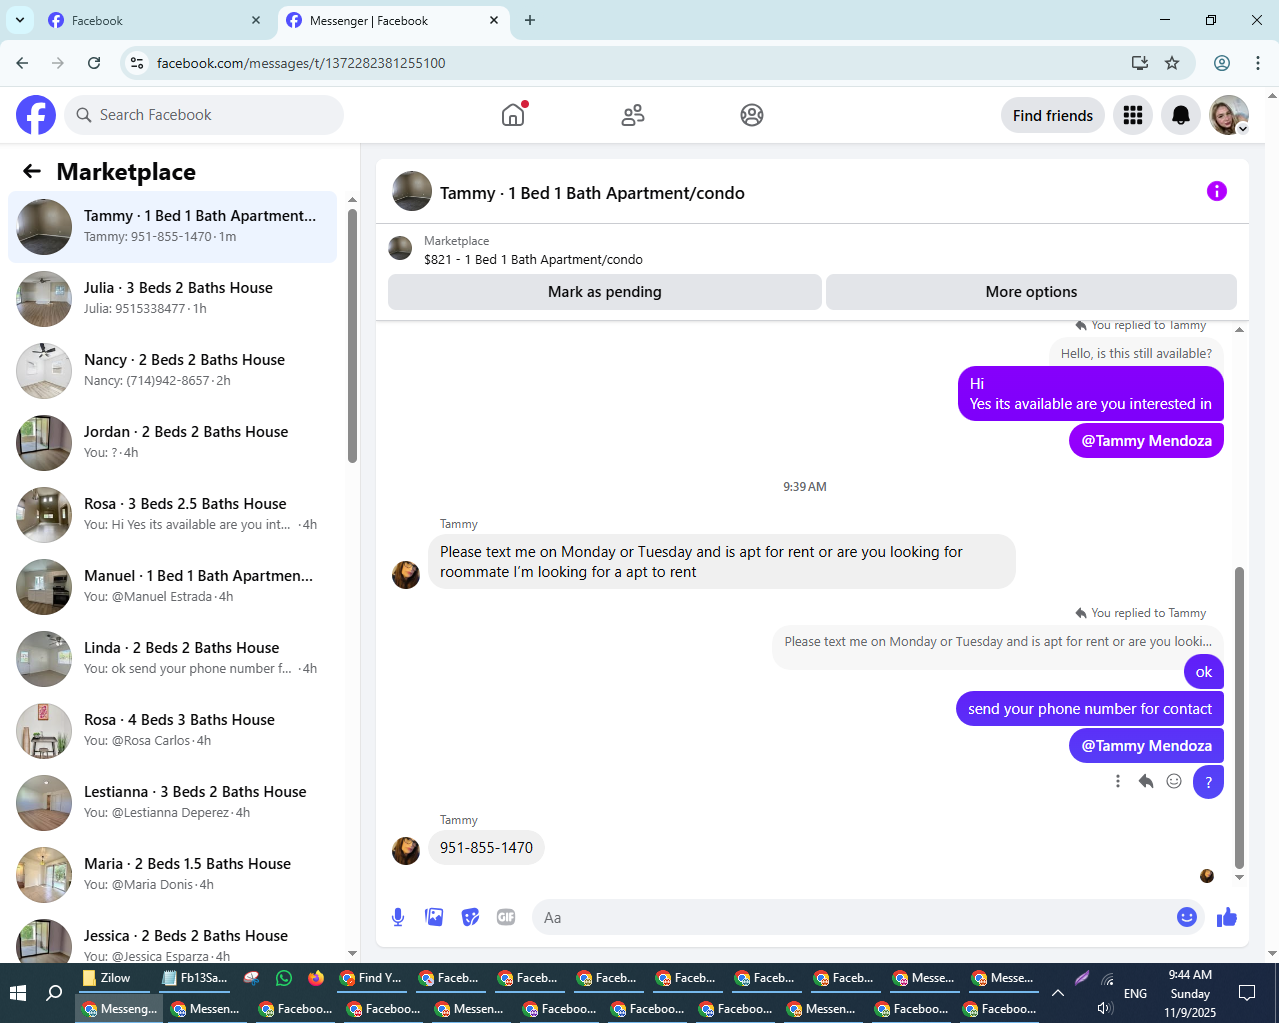Record a voice clip with microphone icon
The height and width of the screenshot is (1023, 1279).
(x=398, y=917)
